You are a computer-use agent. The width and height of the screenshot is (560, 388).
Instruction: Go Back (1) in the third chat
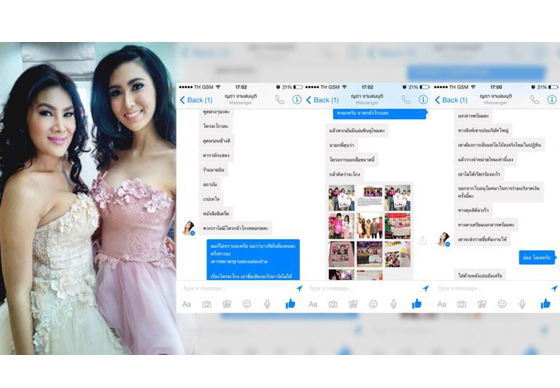click(451, 100)
